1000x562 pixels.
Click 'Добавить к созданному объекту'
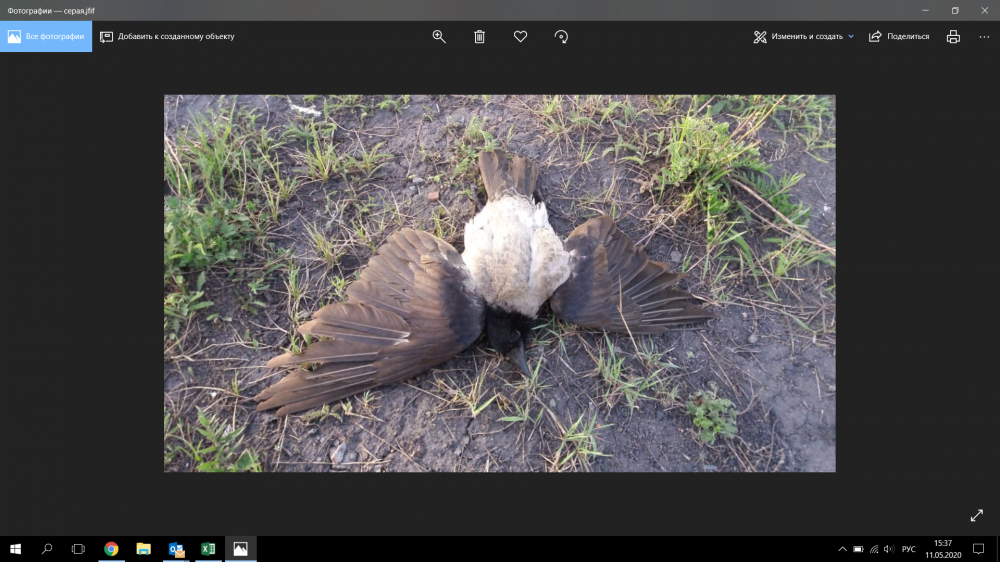pyautogui.click(x=167, y=36)
